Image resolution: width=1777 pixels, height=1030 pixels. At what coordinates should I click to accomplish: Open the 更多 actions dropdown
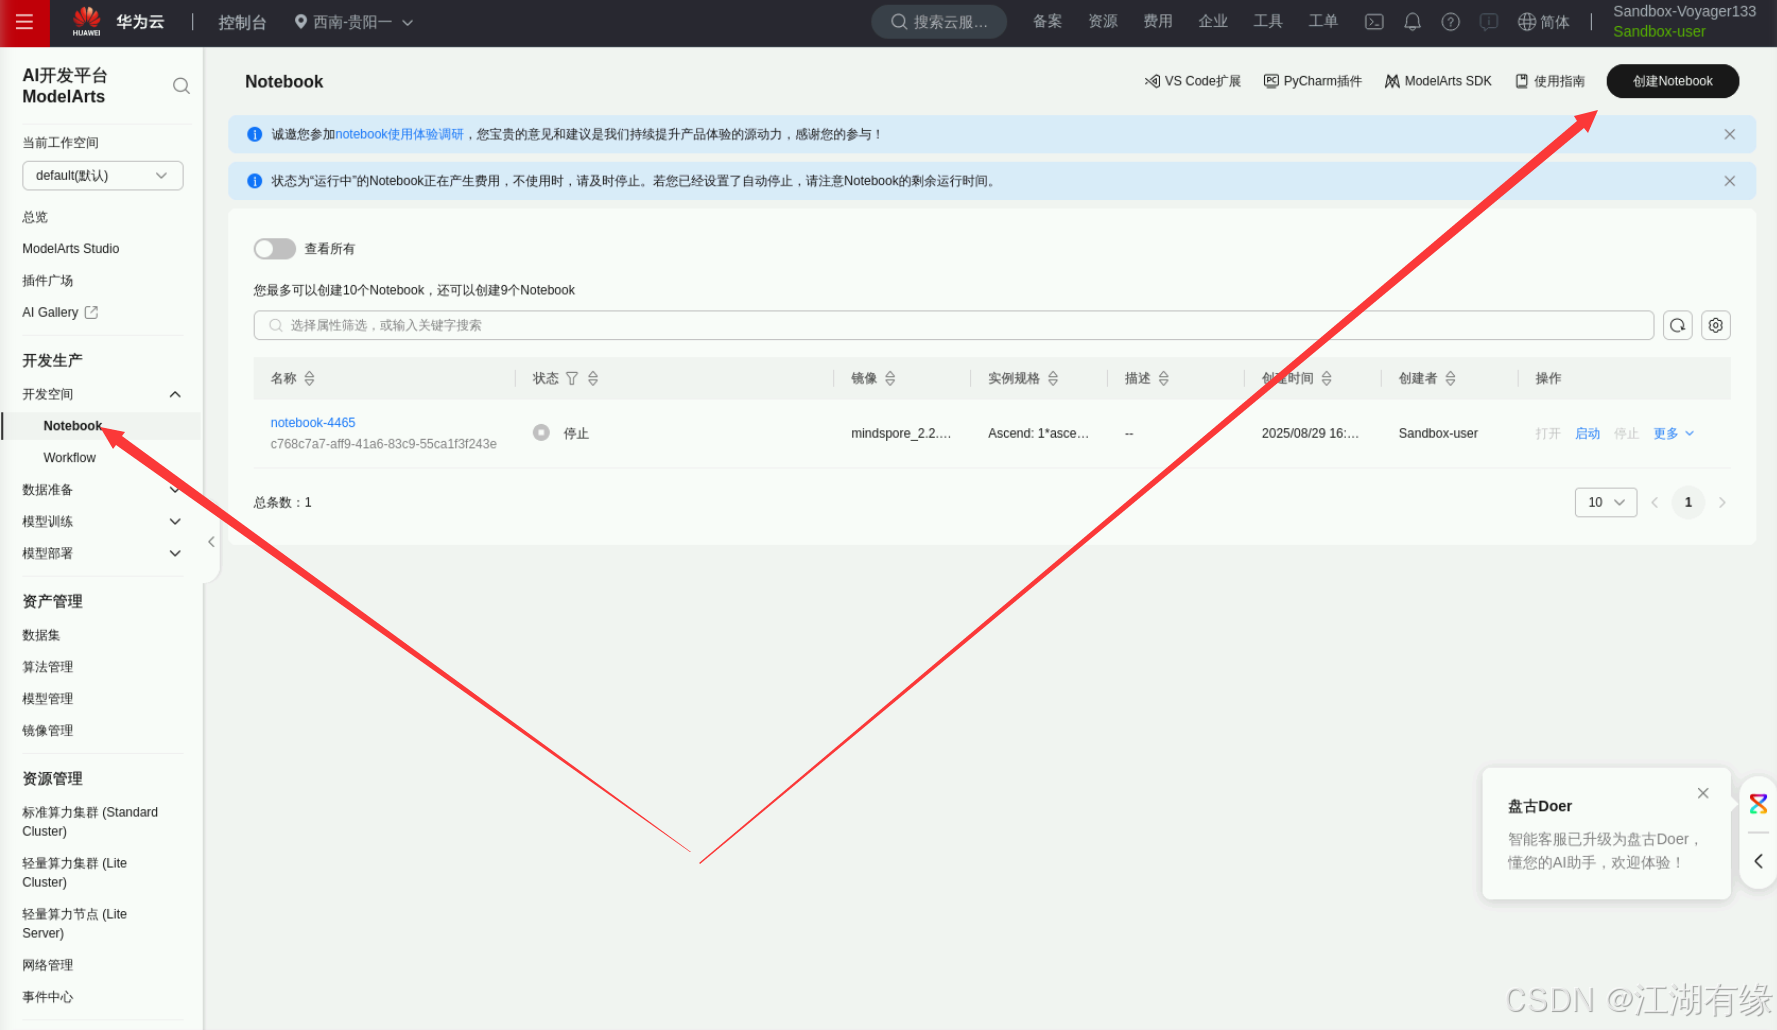[x=1673, y=433]
